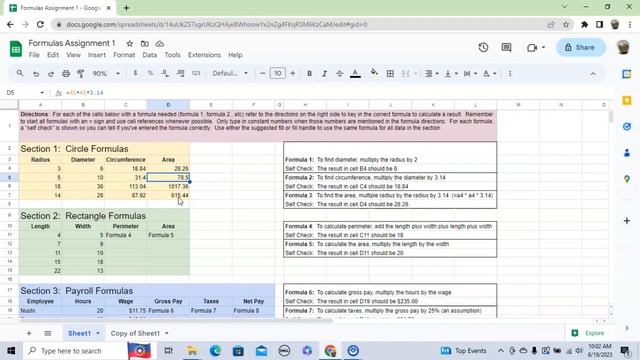Open vertical align dropdown
640x360 pixels.
tap(451, 73)
